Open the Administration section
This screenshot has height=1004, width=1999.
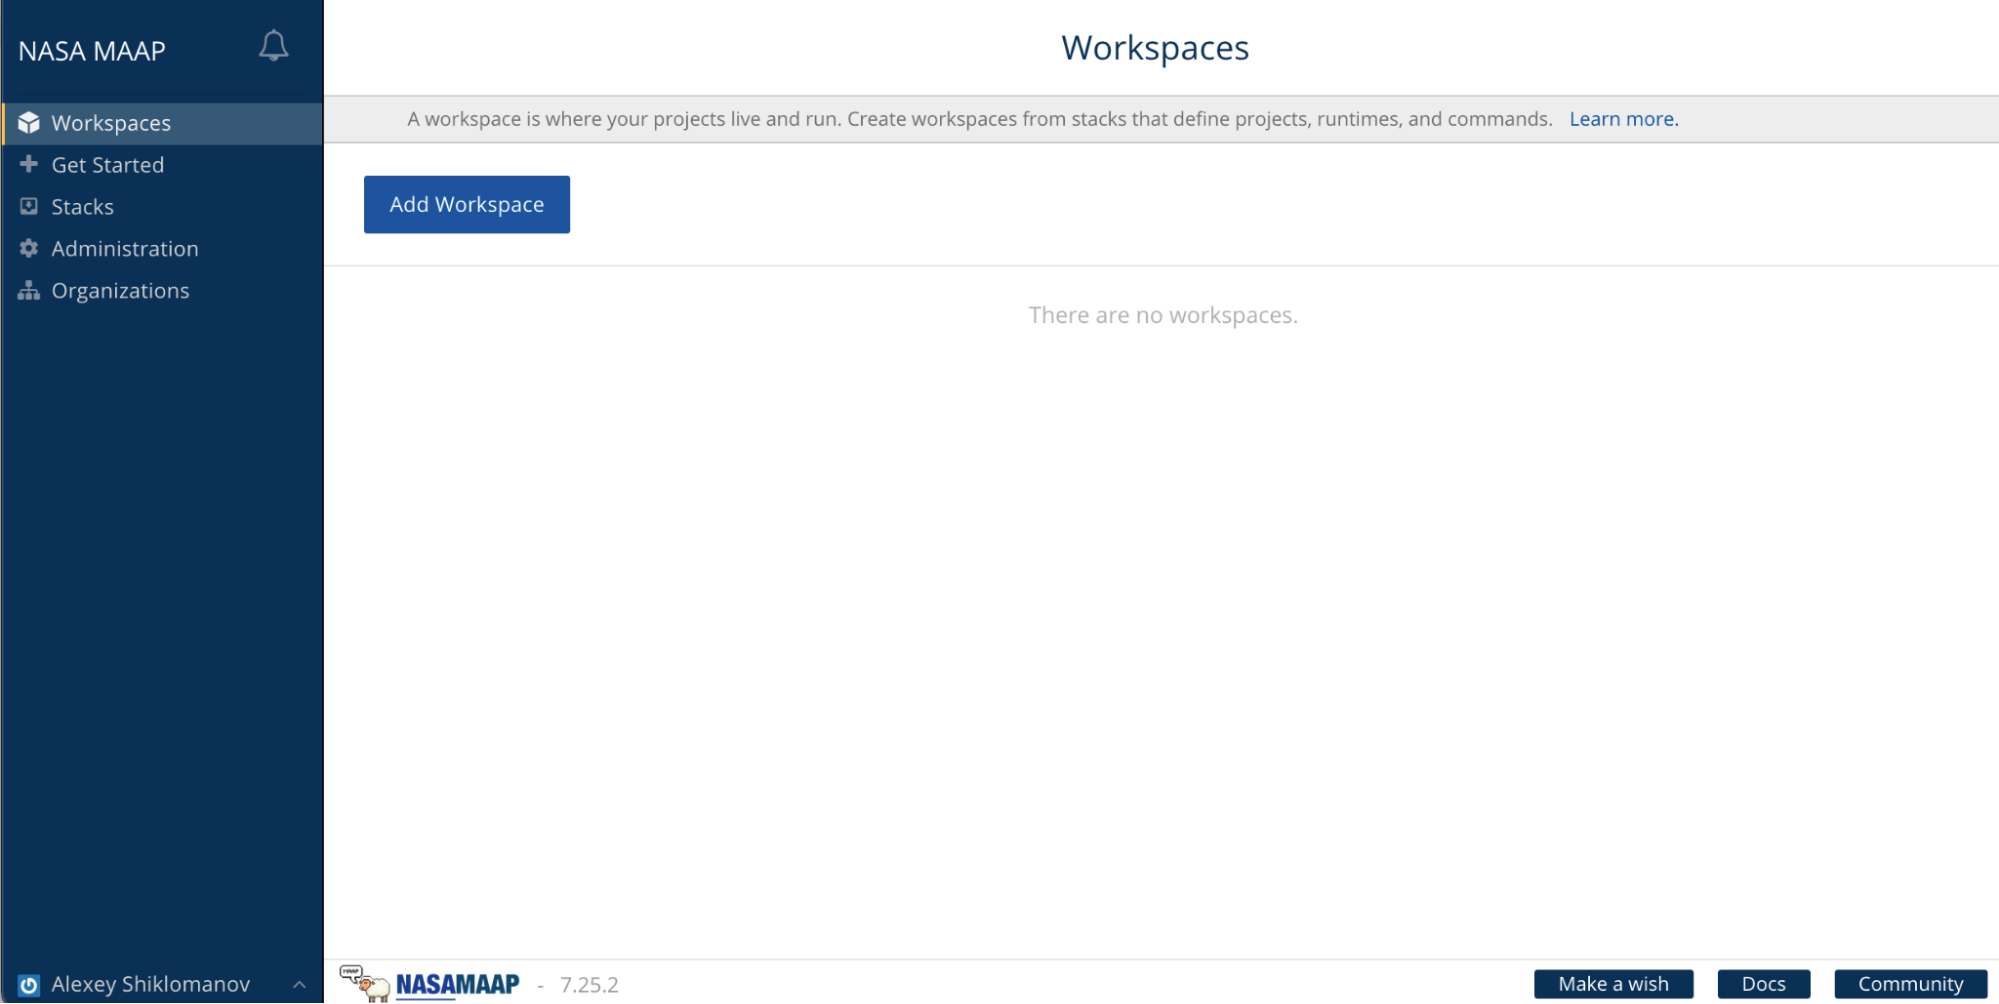pos(162,249)
